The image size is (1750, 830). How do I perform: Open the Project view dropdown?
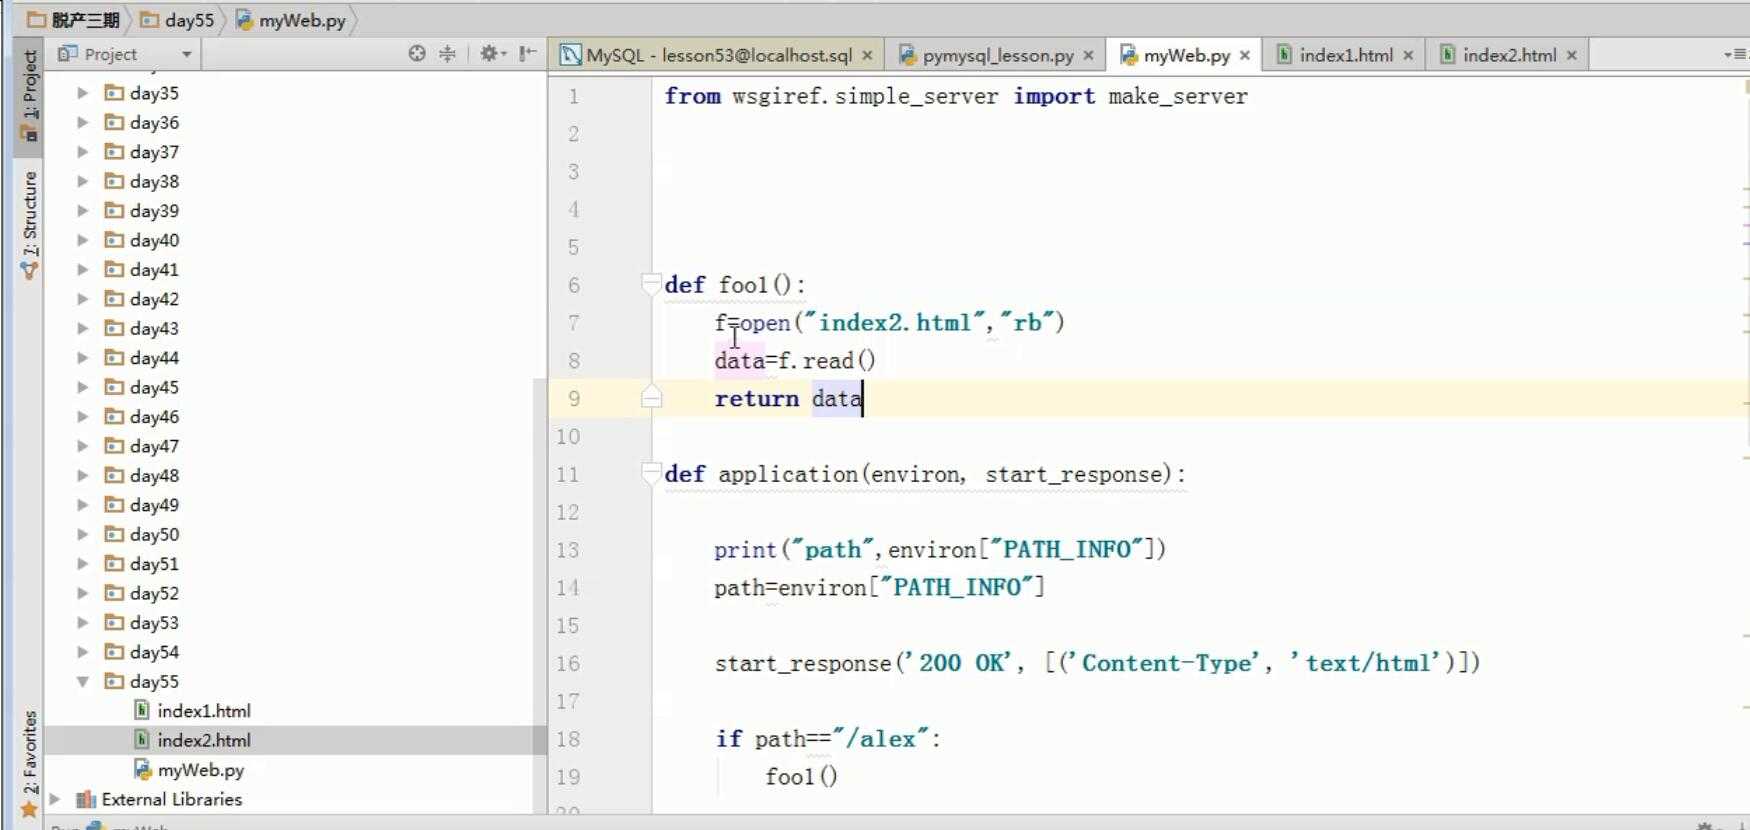tap(186, 54)
